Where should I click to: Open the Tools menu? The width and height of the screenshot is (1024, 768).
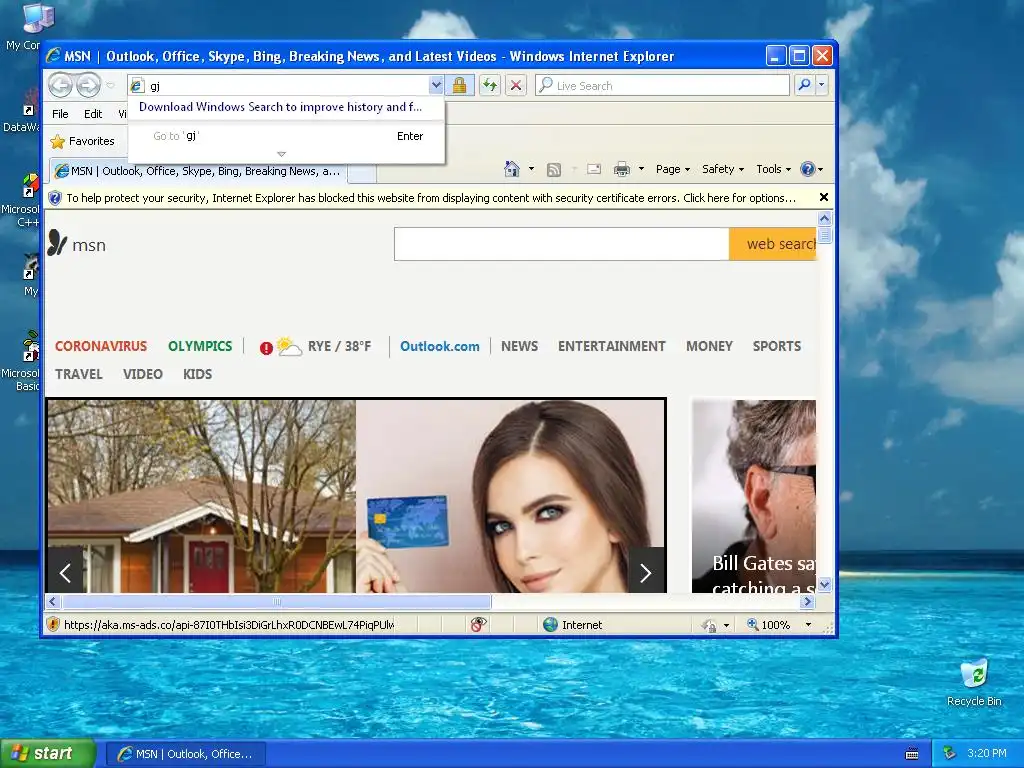pos(773,169)
